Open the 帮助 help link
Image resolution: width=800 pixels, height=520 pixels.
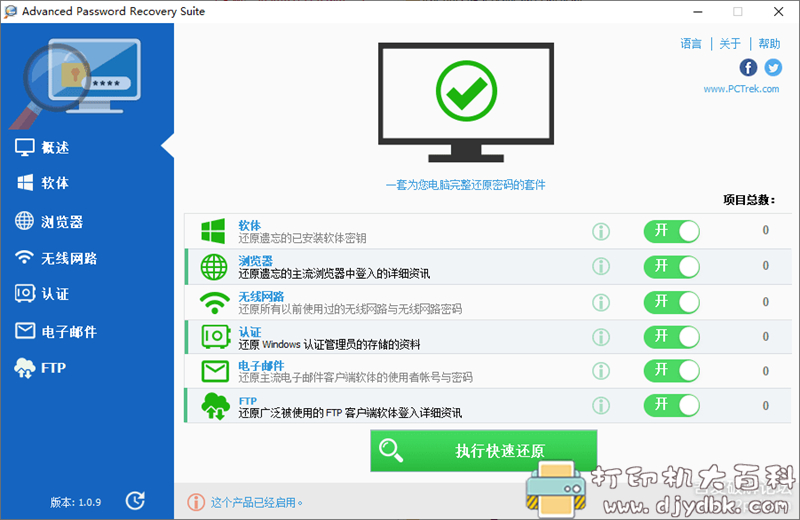[769, 44]
